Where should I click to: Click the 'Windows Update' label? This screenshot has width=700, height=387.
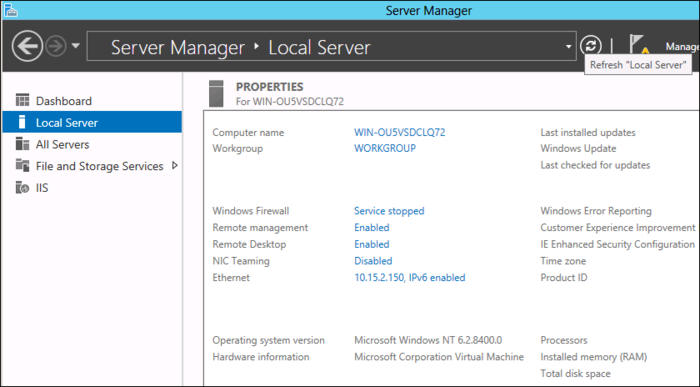tap(578, 149)
